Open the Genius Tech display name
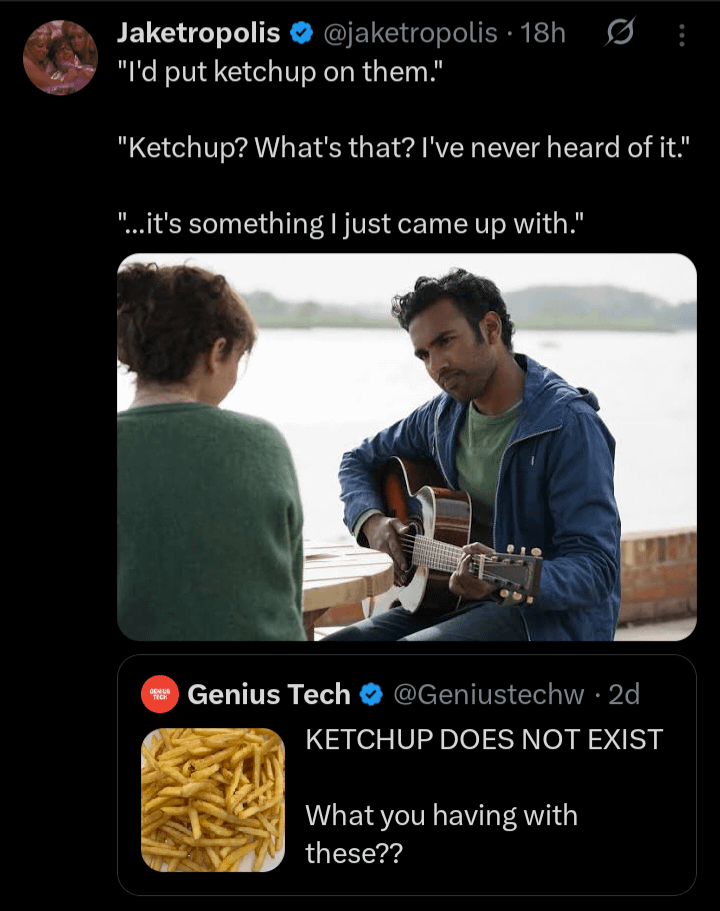 268,694
